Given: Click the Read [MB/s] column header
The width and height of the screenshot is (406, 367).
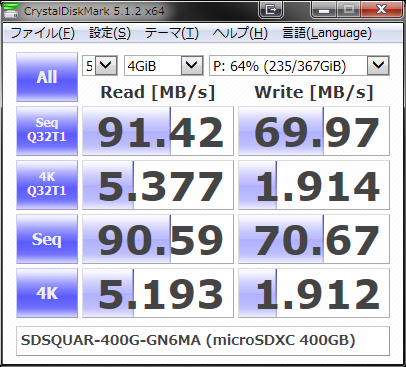Looking at the screenshot, I should tap(158, 92).
